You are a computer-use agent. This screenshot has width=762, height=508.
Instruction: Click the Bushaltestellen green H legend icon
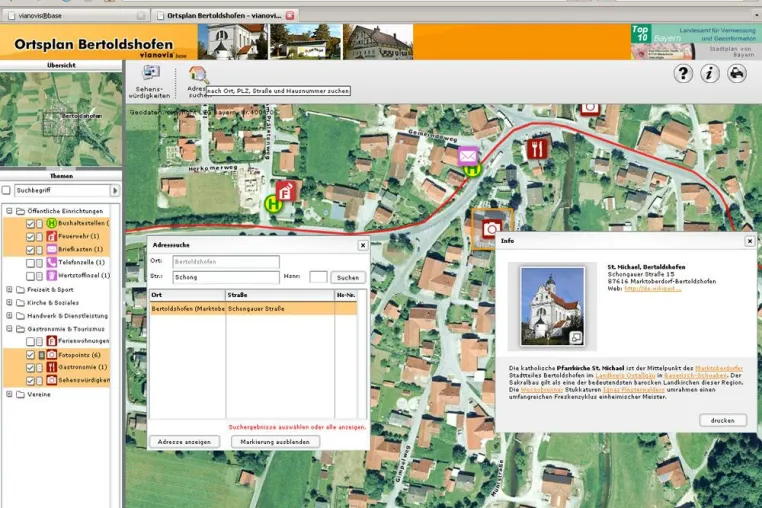(x=52, y=223)
